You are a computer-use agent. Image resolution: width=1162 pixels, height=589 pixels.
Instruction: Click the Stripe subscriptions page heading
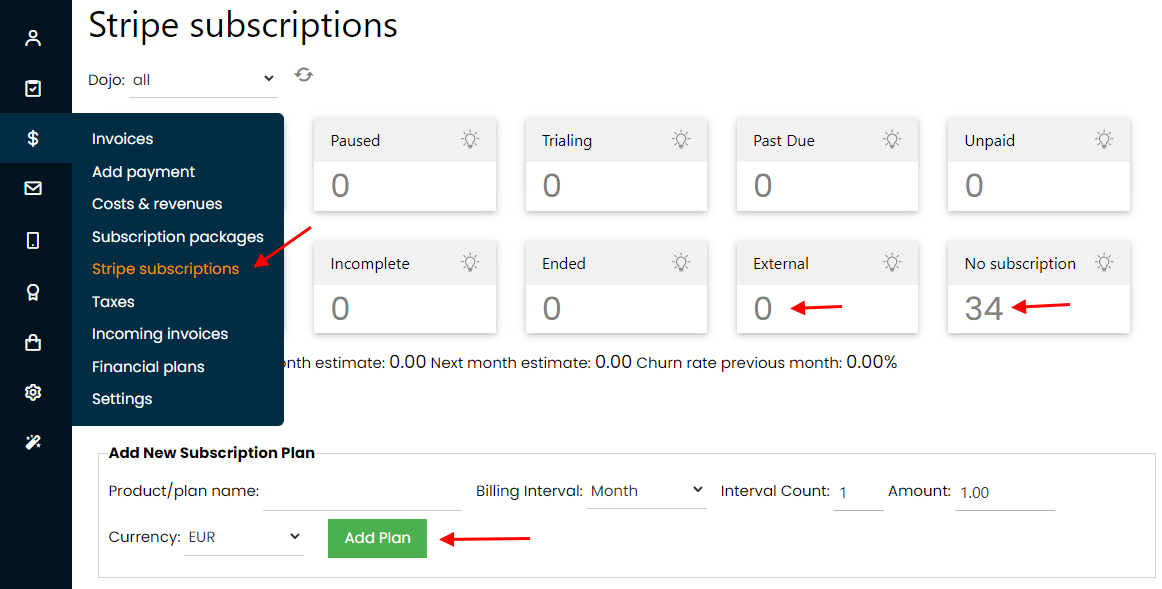tap(243, 25)
